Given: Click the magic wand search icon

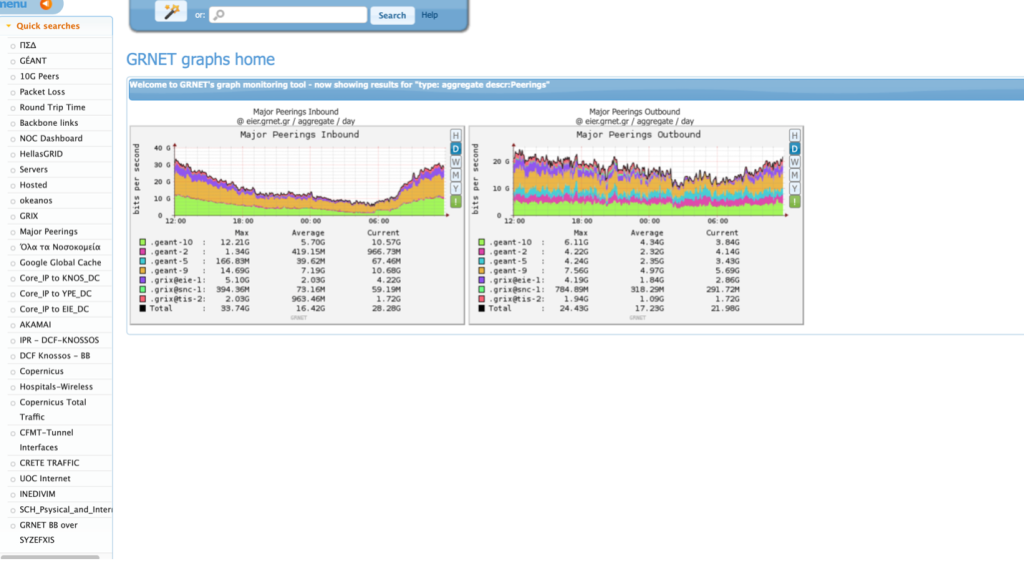Looking at the screenshot, I should pyautogui.click(x=171, y=11).
